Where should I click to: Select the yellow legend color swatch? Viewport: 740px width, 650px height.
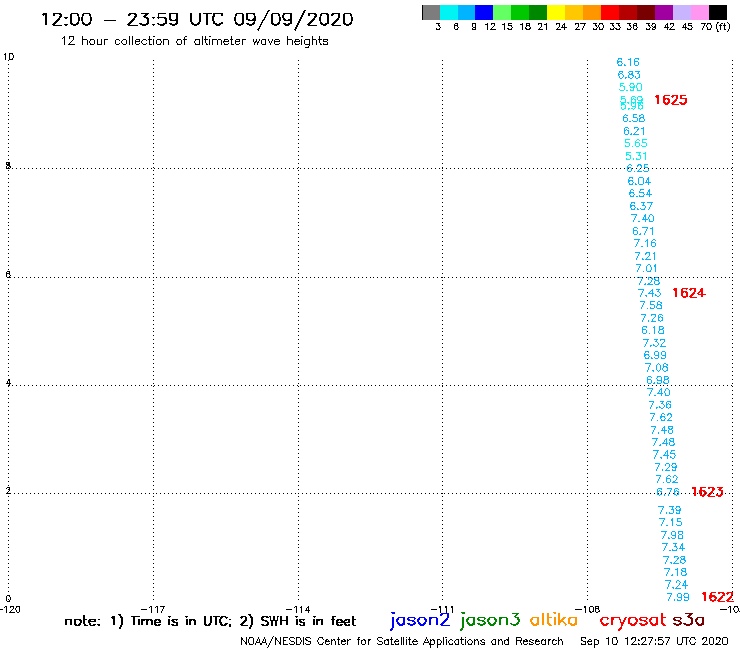(x=556, y=12)
